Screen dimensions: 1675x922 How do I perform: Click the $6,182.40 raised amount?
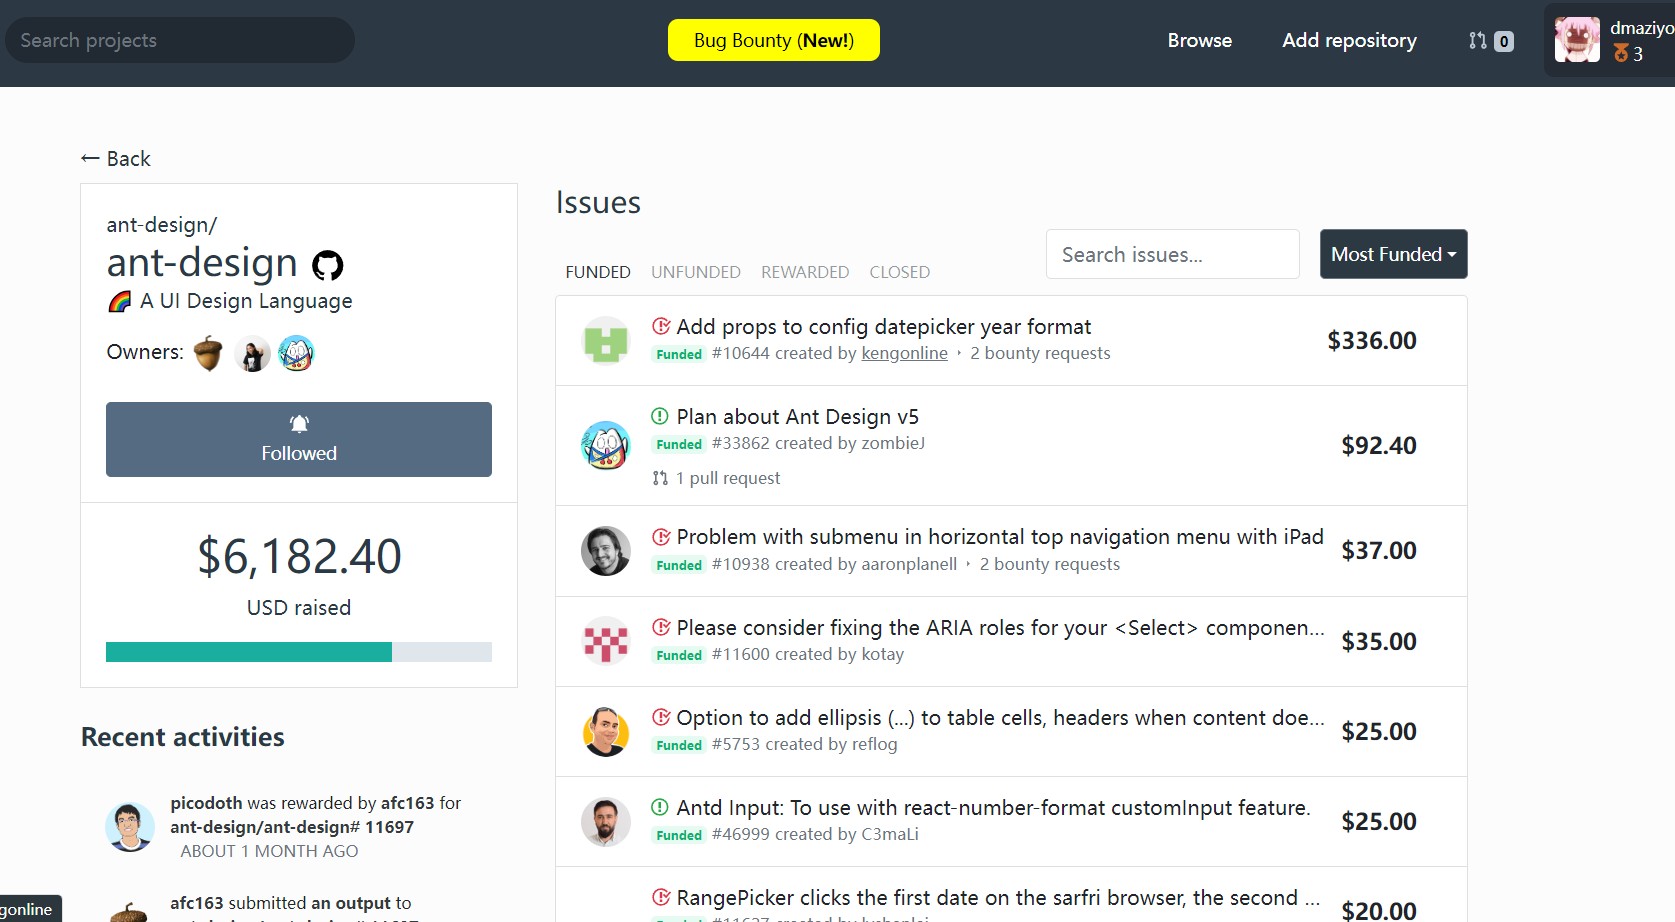(x=299, y=556)
